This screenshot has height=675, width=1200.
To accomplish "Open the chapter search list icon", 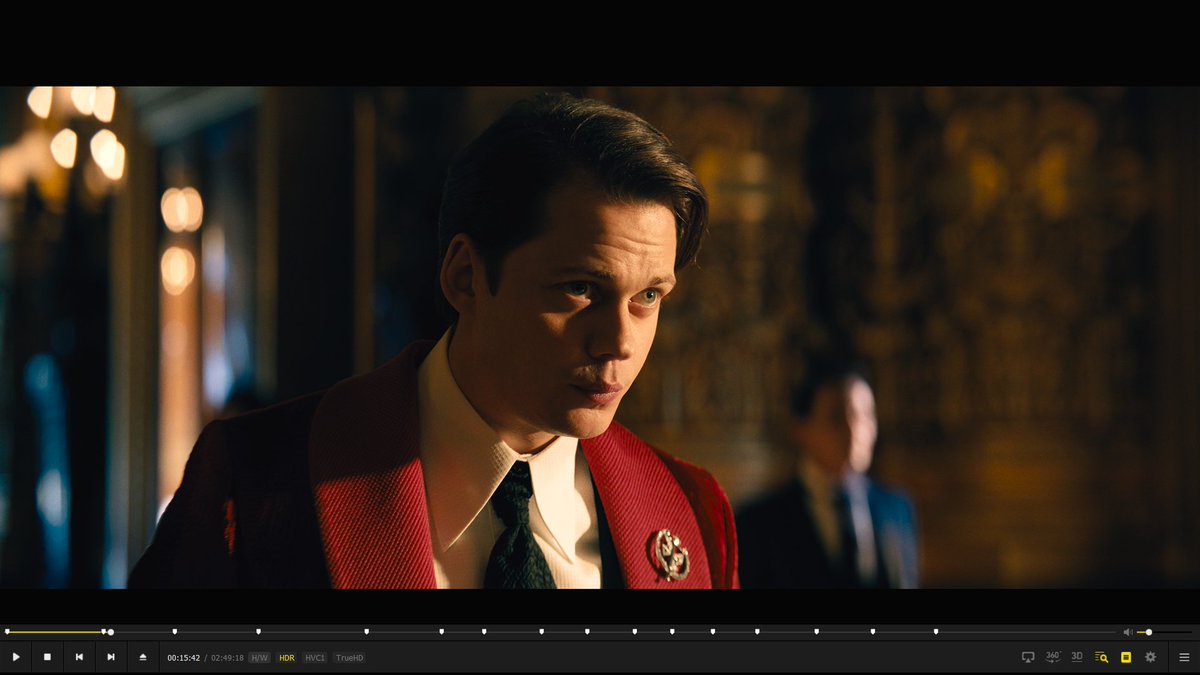I will coord(1101,657).
